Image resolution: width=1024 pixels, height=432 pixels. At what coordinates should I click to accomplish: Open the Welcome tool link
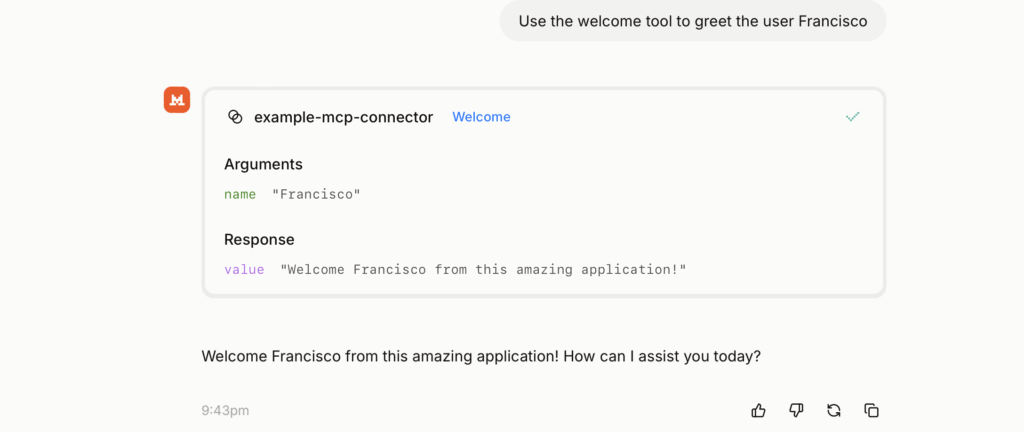coord(481,117)
